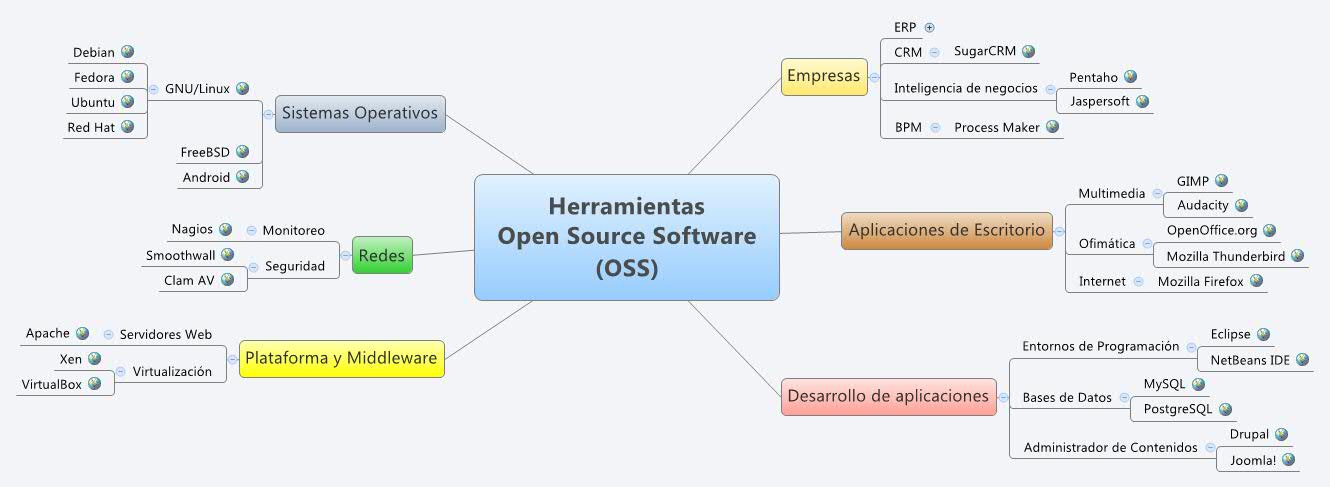Image resolution: width=1330 pixels, height=487 pixels.
Task: Open the globe hyperlink icon next to Audacity
Action: 1241,205
